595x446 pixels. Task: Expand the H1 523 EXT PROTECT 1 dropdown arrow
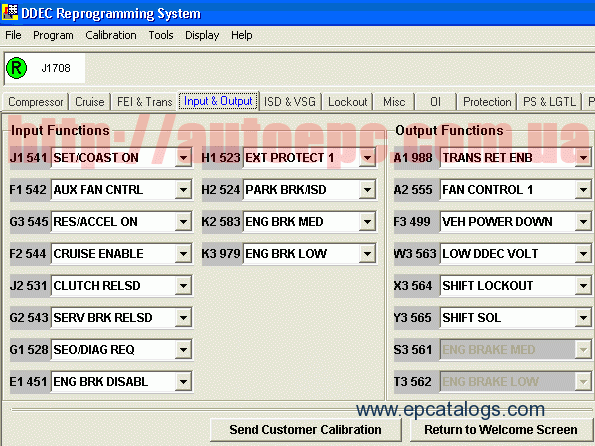click(x=367, y=158)
